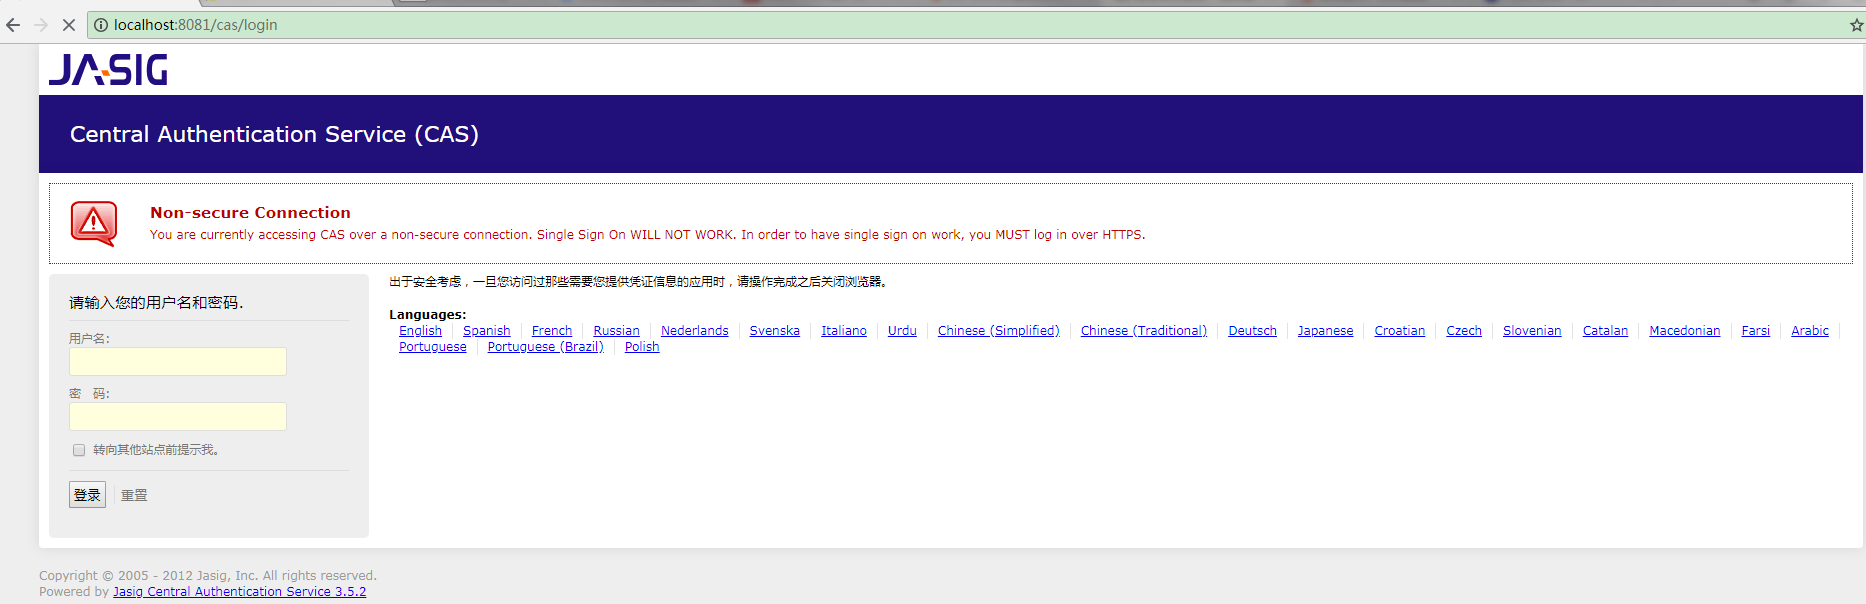Check the 转向其他站点前提示我 checkbox

click(x=79, y=450)
